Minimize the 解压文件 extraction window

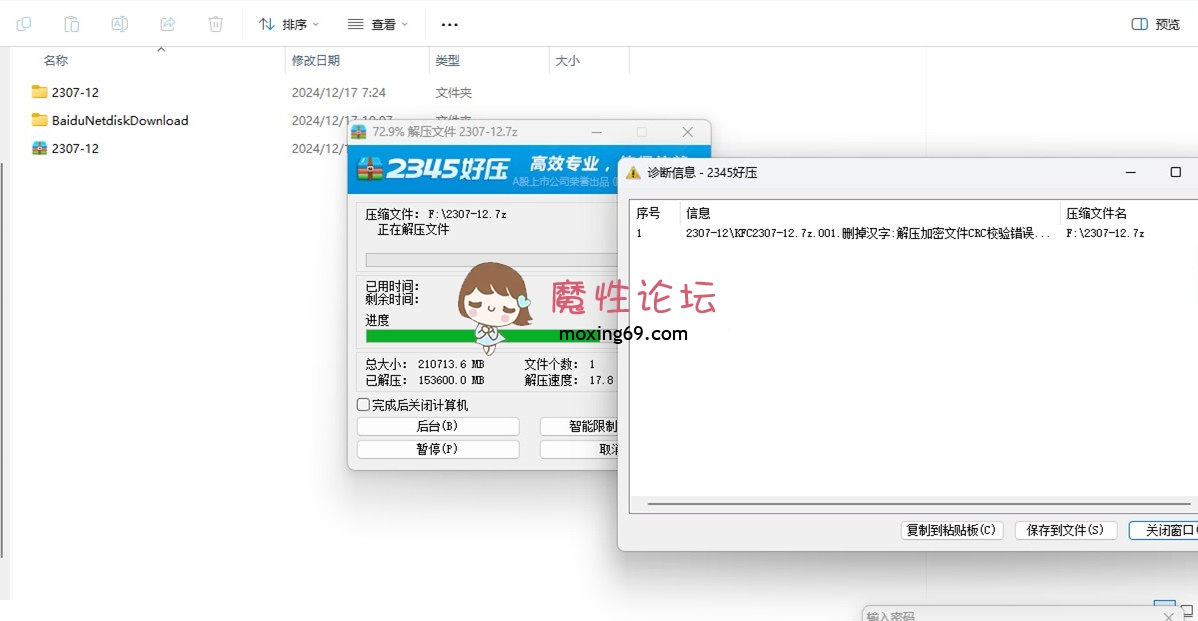pyautogui.click(x=597, y=132)
